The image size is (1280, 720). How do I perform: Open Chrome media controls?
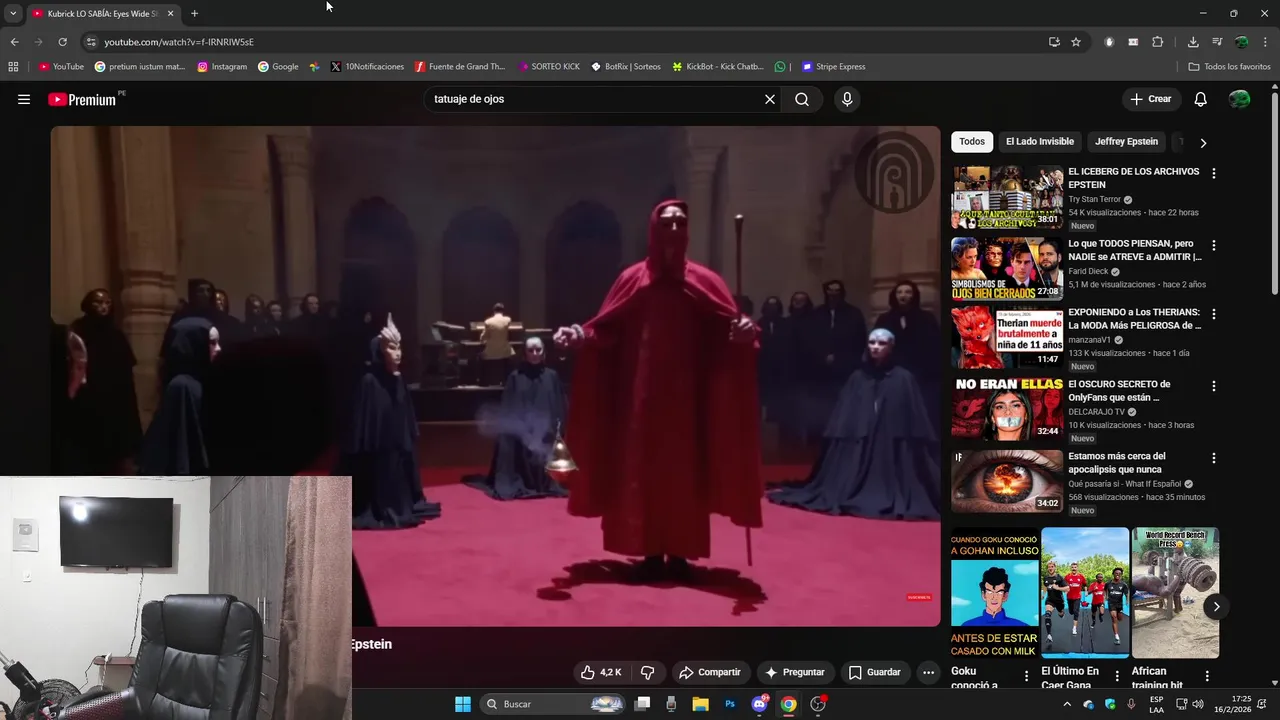(x=1217, y=42)
